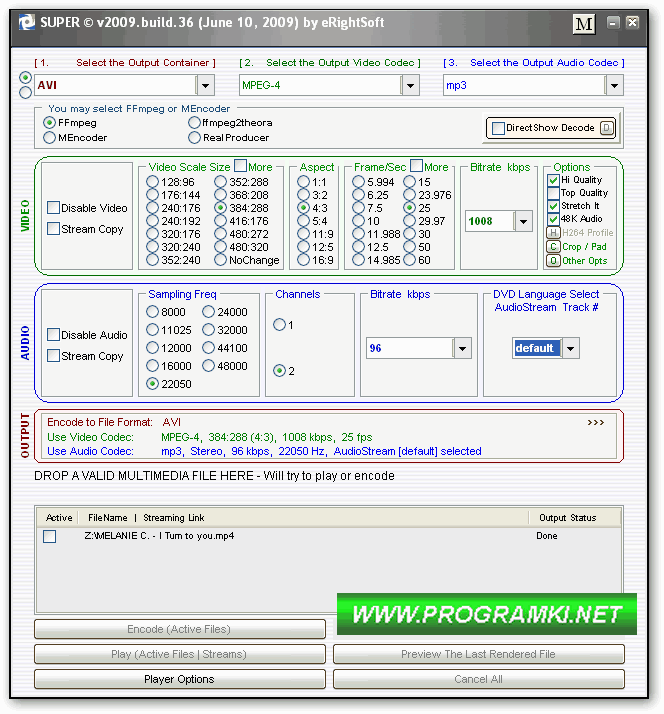
Task: Click Active column header
Action: pyautogui.click(x=59, y=518)
